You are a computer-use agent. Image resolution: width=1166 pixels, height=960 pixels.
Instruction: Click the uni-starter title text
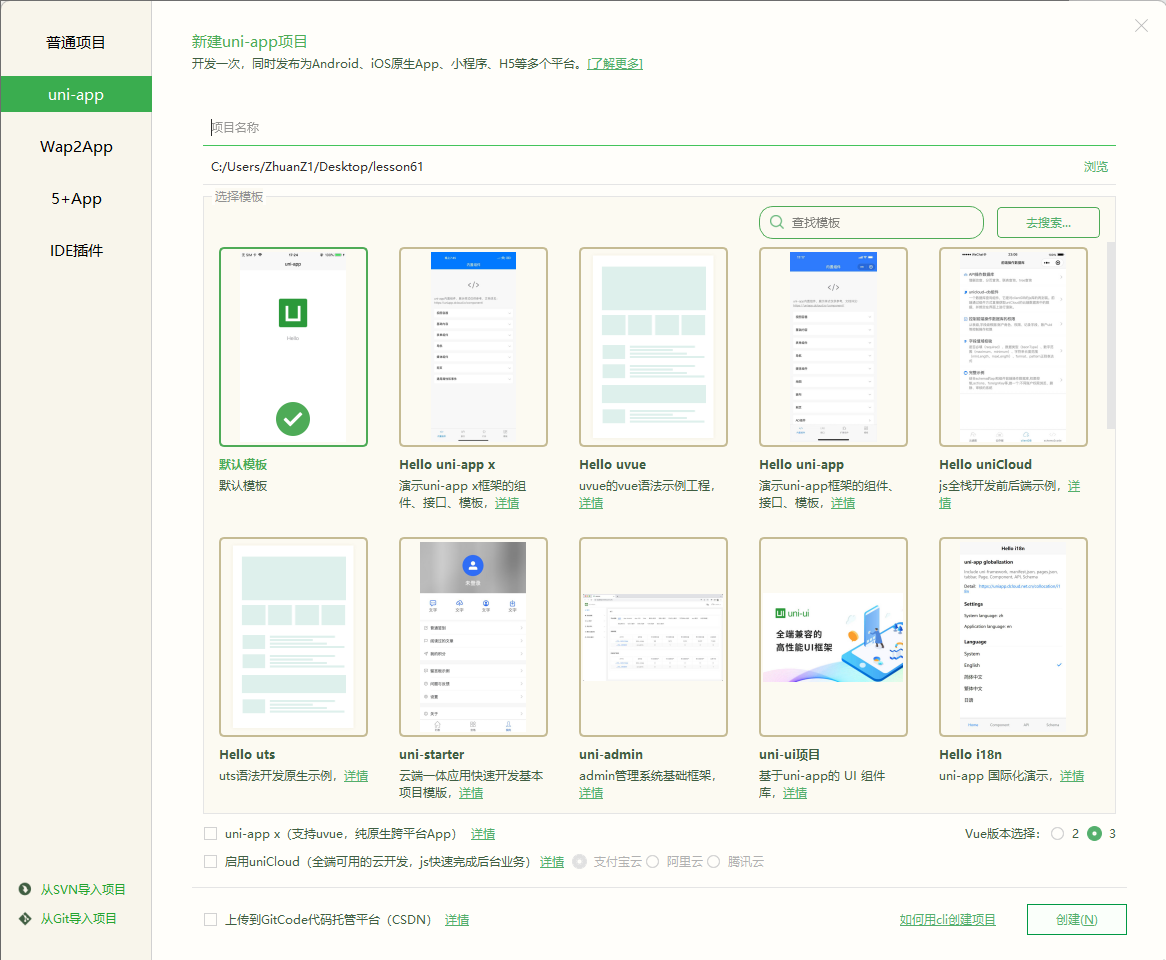[431, 754]
